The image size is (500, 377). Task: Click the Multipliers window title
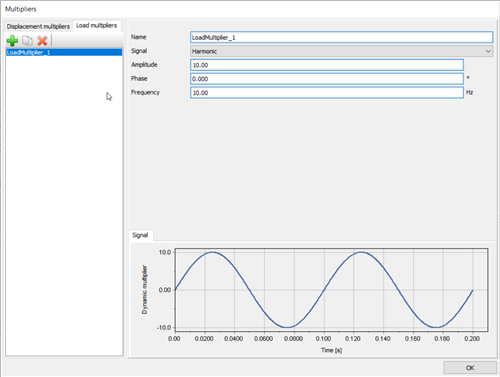21,9
